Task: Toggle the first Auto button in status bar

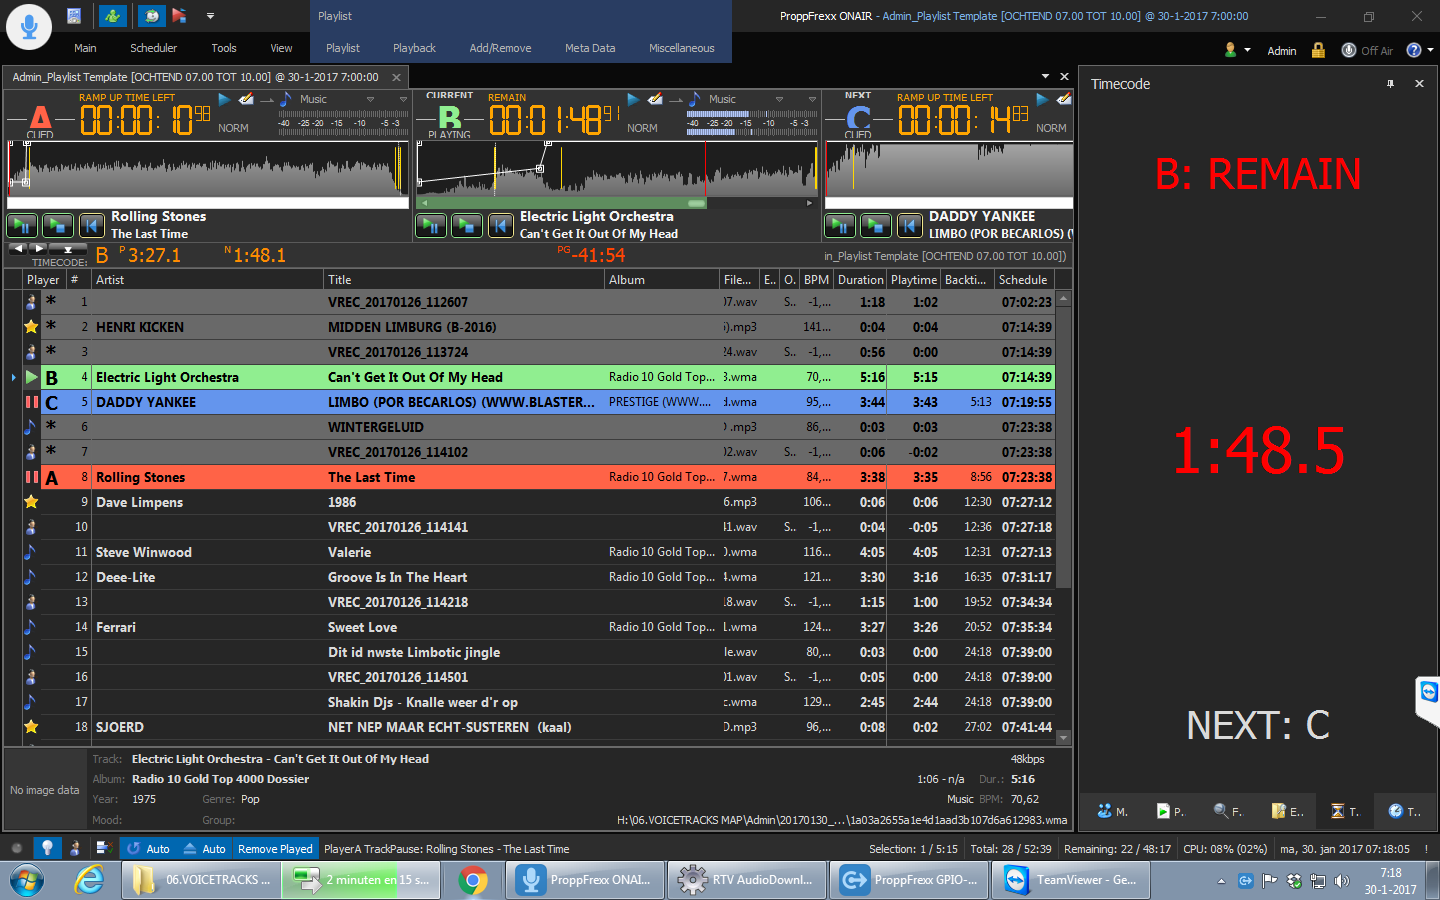Action: coord(147,849)
